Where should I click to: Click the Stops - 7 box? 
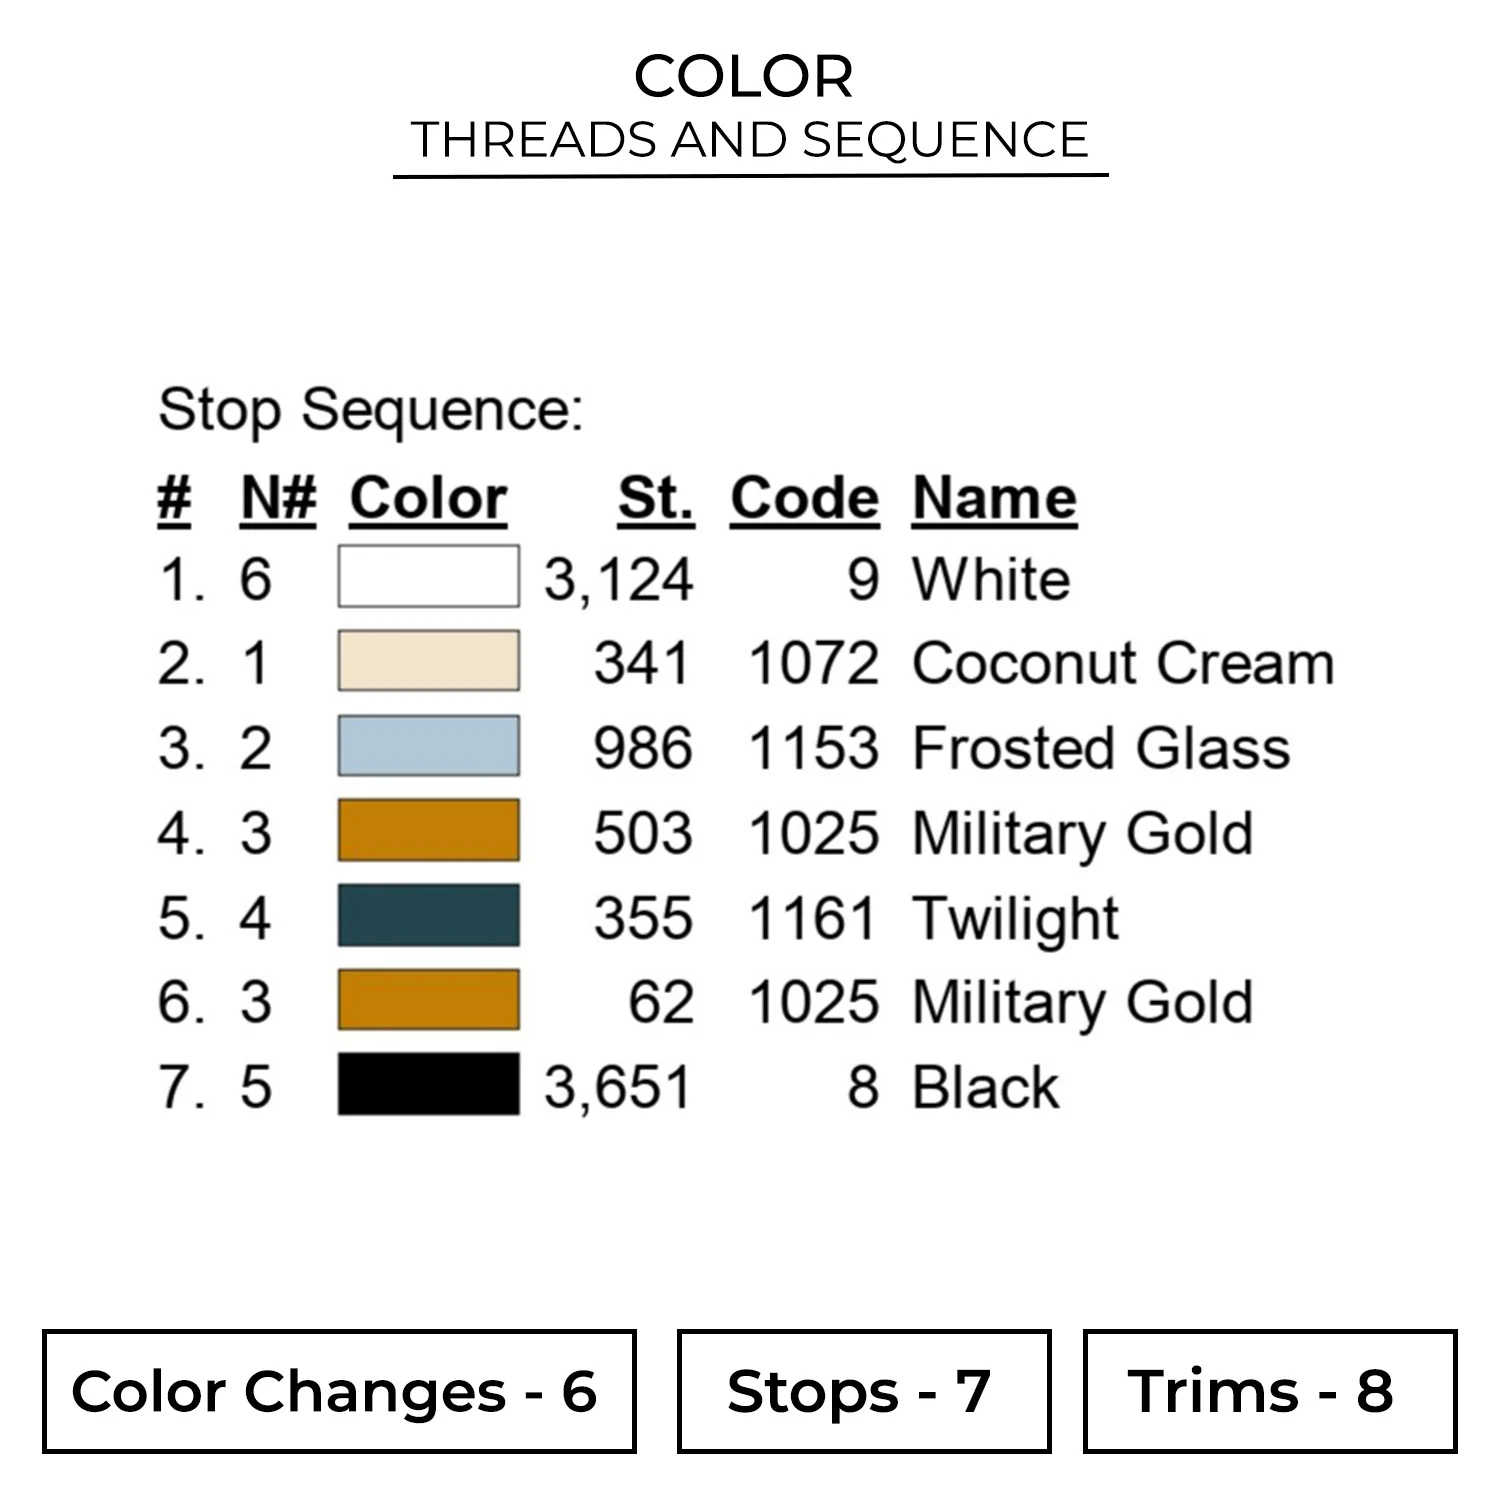coord(863,1391)
